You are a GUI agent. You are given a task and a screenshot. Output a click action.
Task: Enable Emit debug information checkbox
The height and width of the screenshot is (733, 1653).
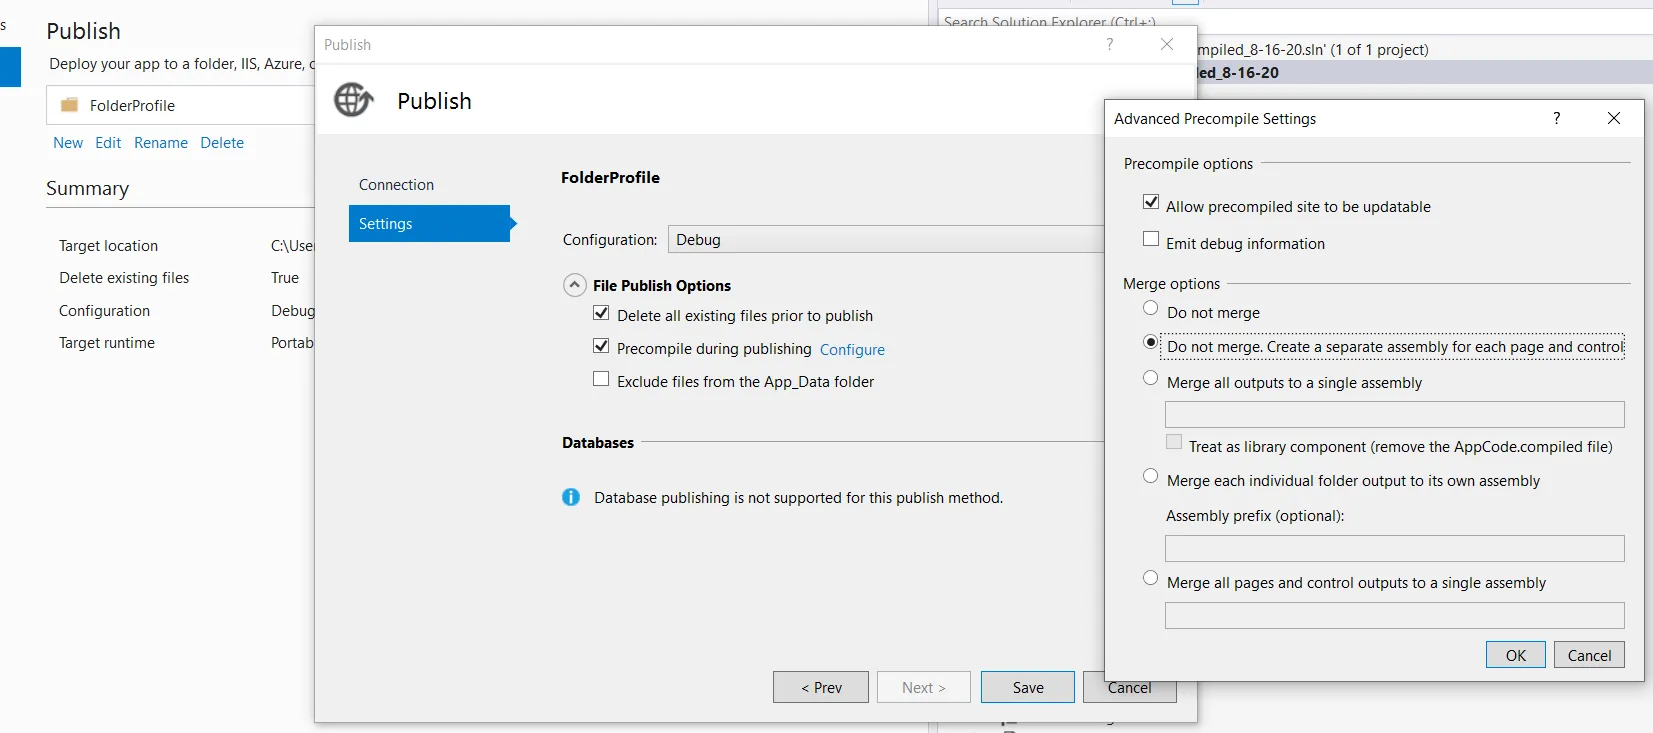(1151, 240)
